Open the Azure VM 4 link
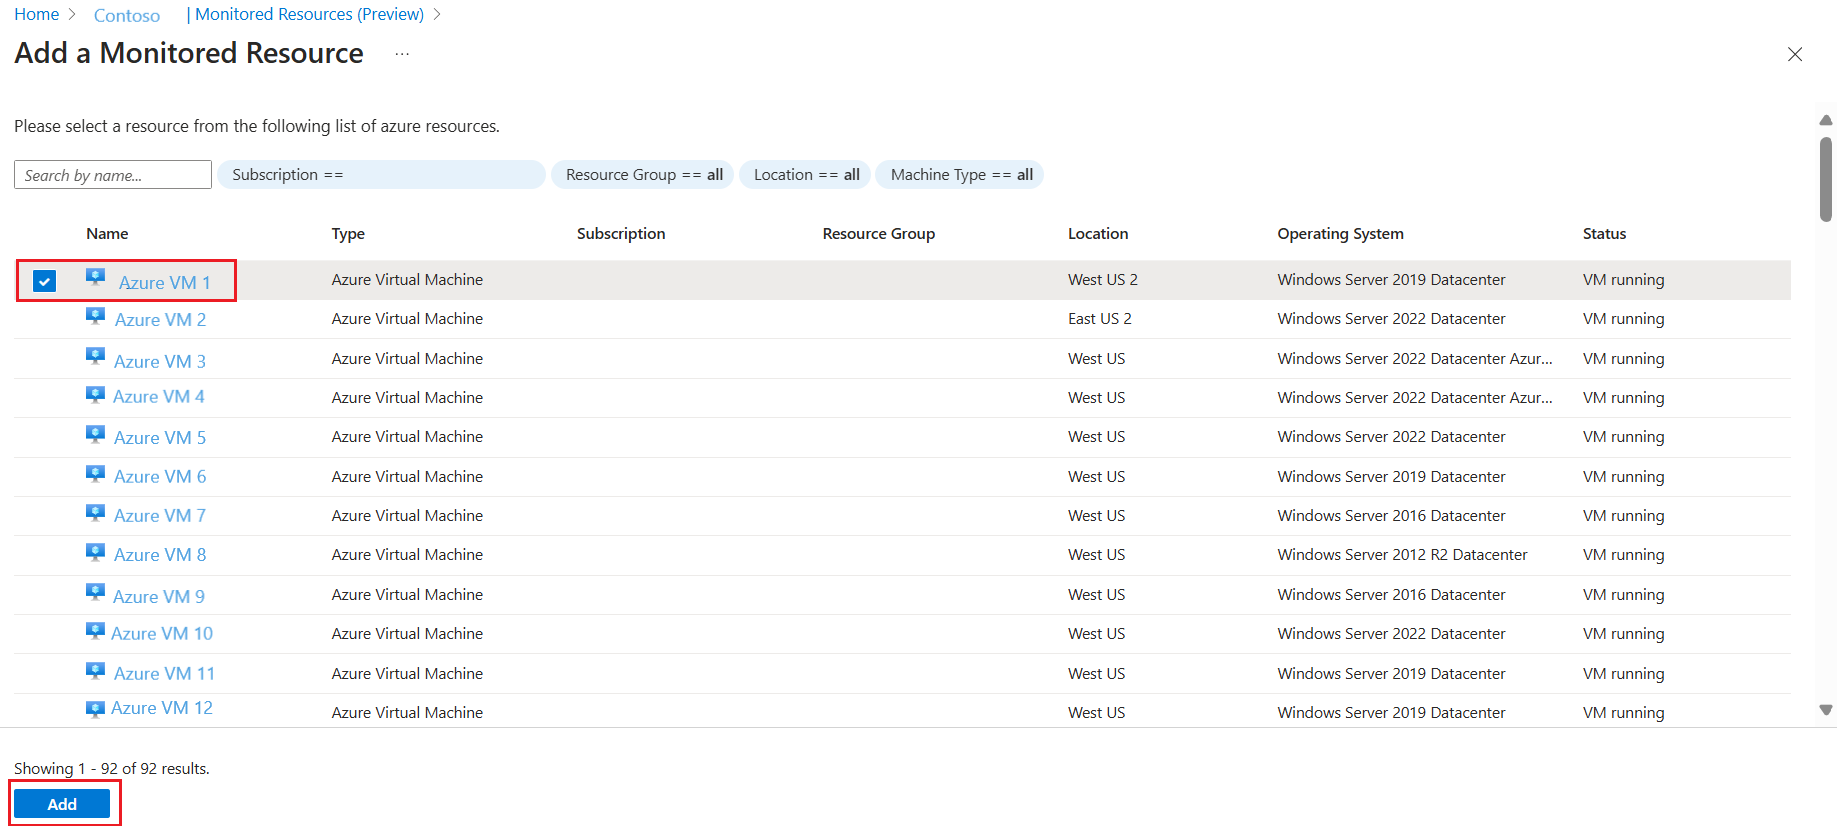1837x826 pixels. click(x=159, y=397)
